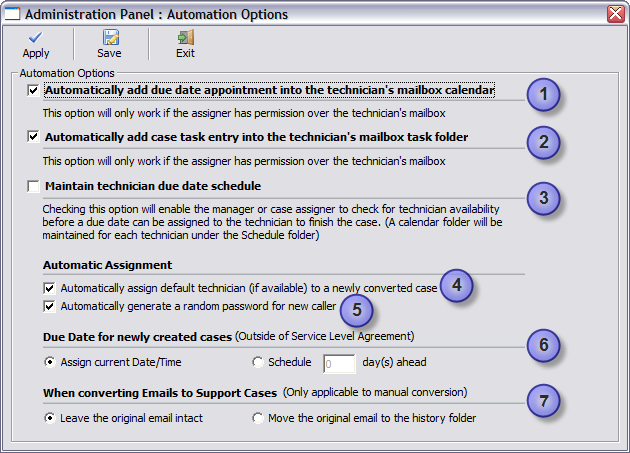Click the Save label in toolbar
This screenshot has width=630, height=453.
pyautogui.click(x=109, y=53)
